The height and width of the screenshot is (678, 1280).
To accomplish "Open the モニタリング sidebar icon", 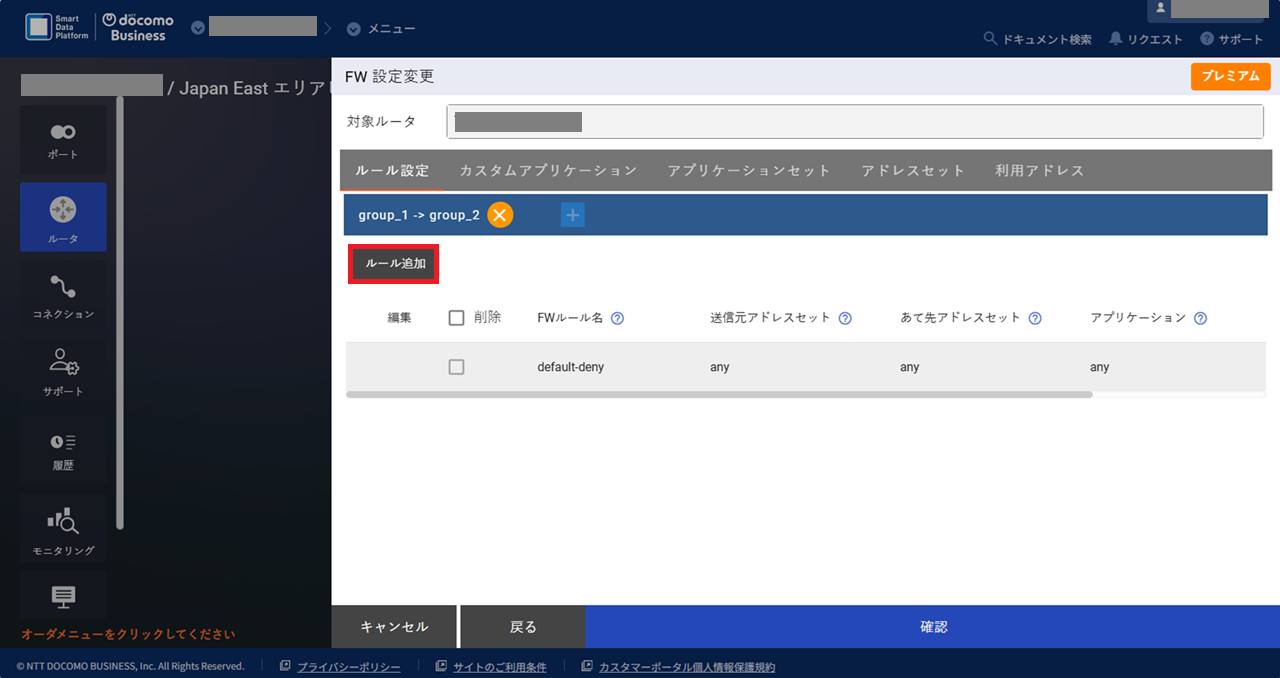I will click(x=63, y=529).
